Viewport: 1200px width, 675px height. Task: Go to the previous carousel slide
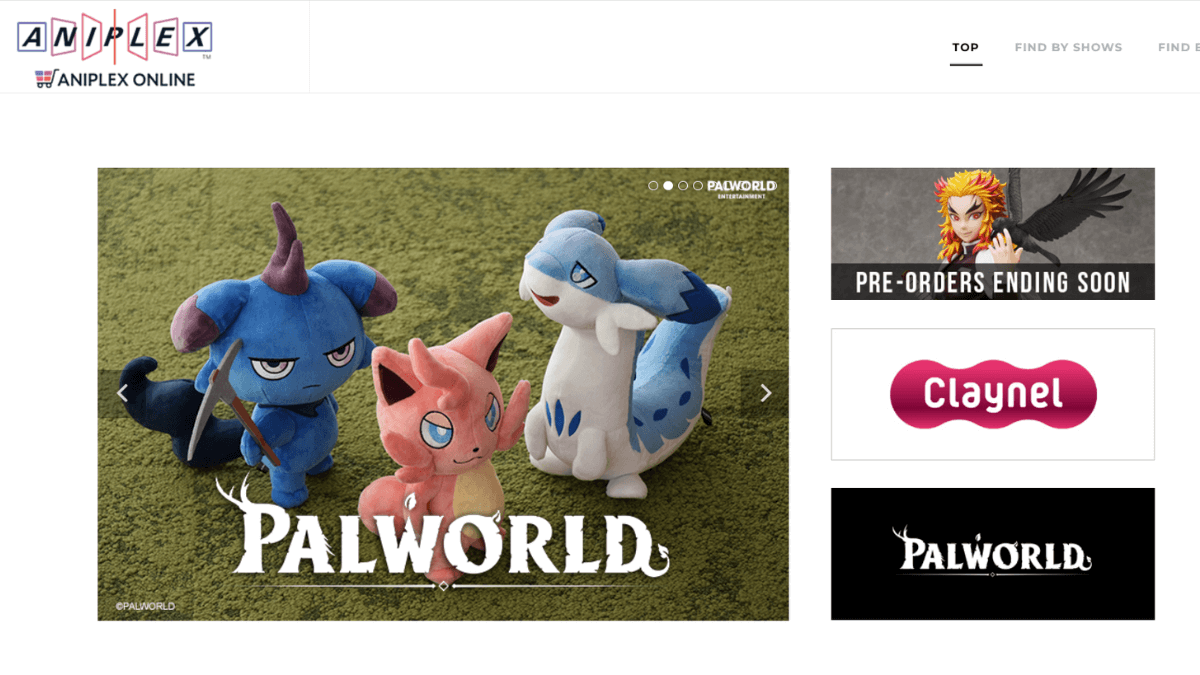[122, 393]
